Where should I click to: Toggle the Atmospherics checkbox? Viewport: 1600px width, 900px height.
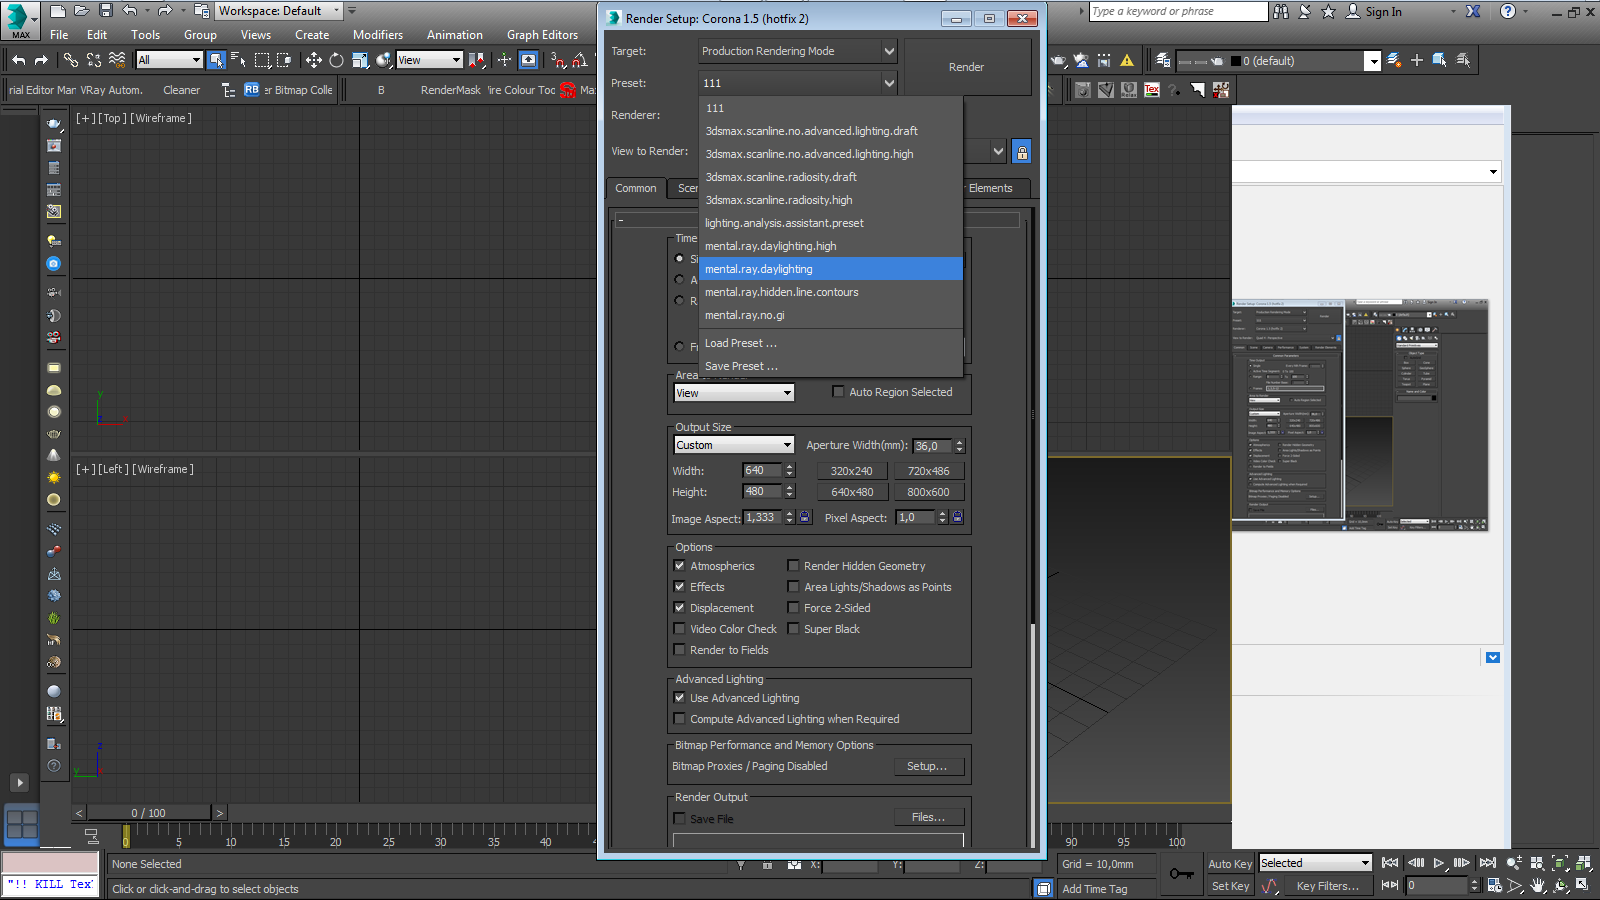point(680,566)
